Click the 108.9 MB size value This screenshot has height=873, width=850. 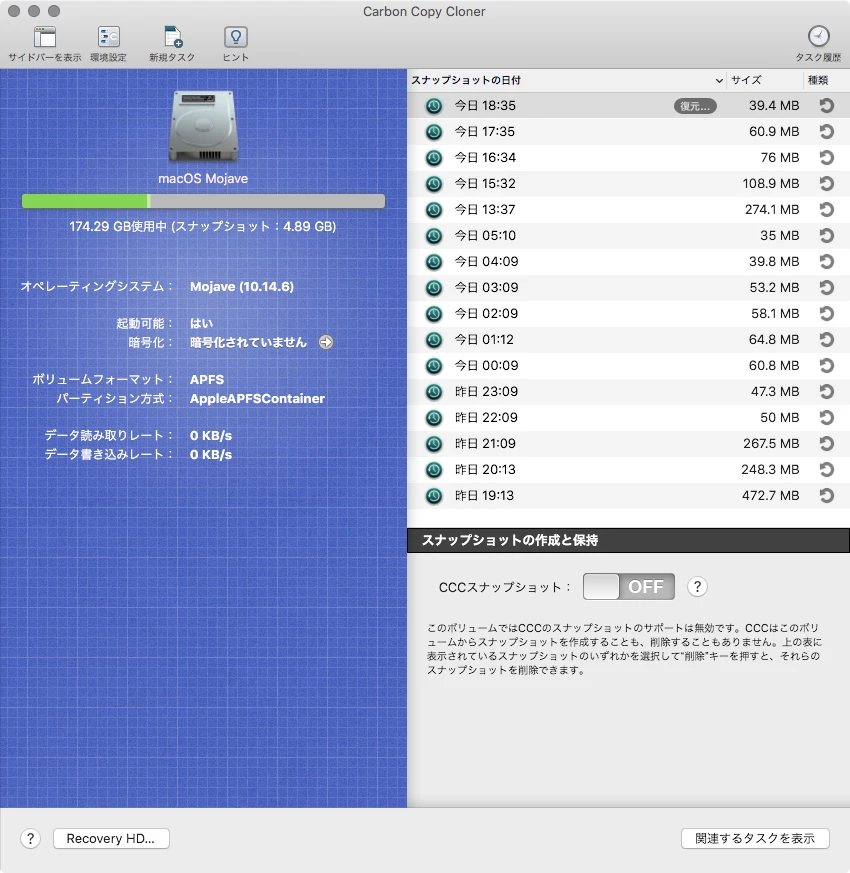770,184
